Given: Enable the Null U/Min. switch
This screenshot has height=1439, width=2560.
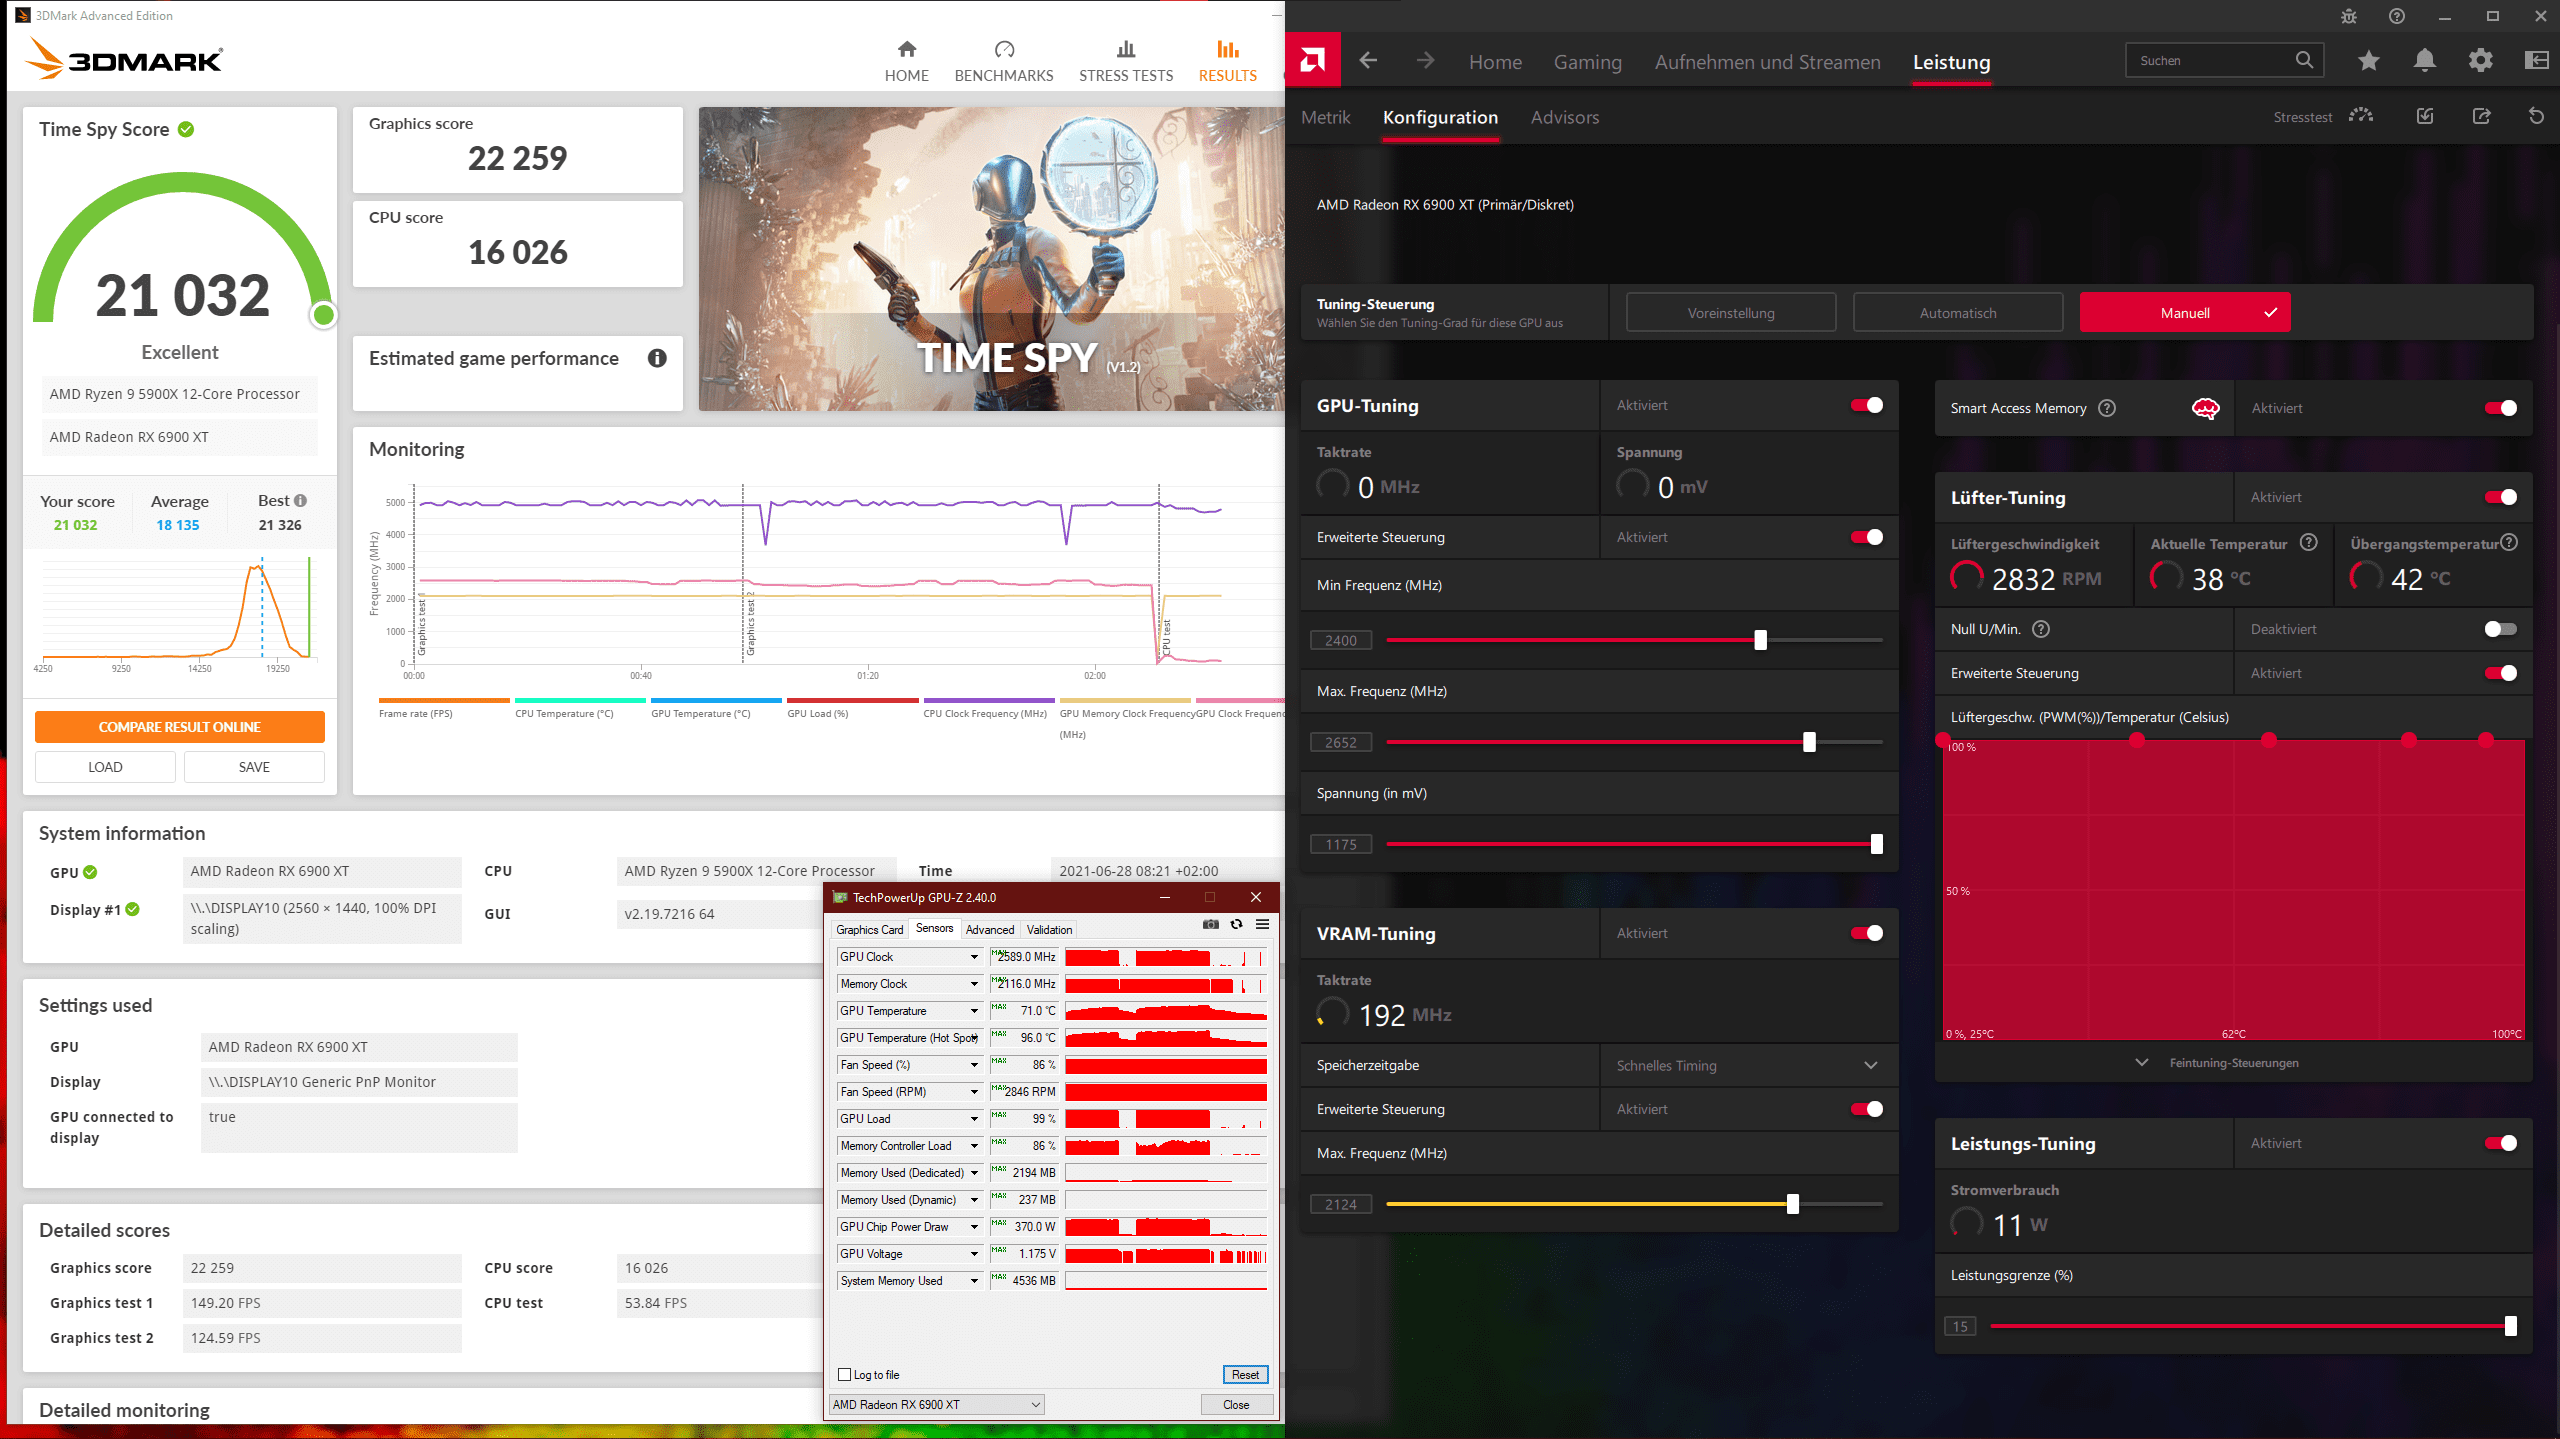Looking at the screenshot, I should (2500, 629).
